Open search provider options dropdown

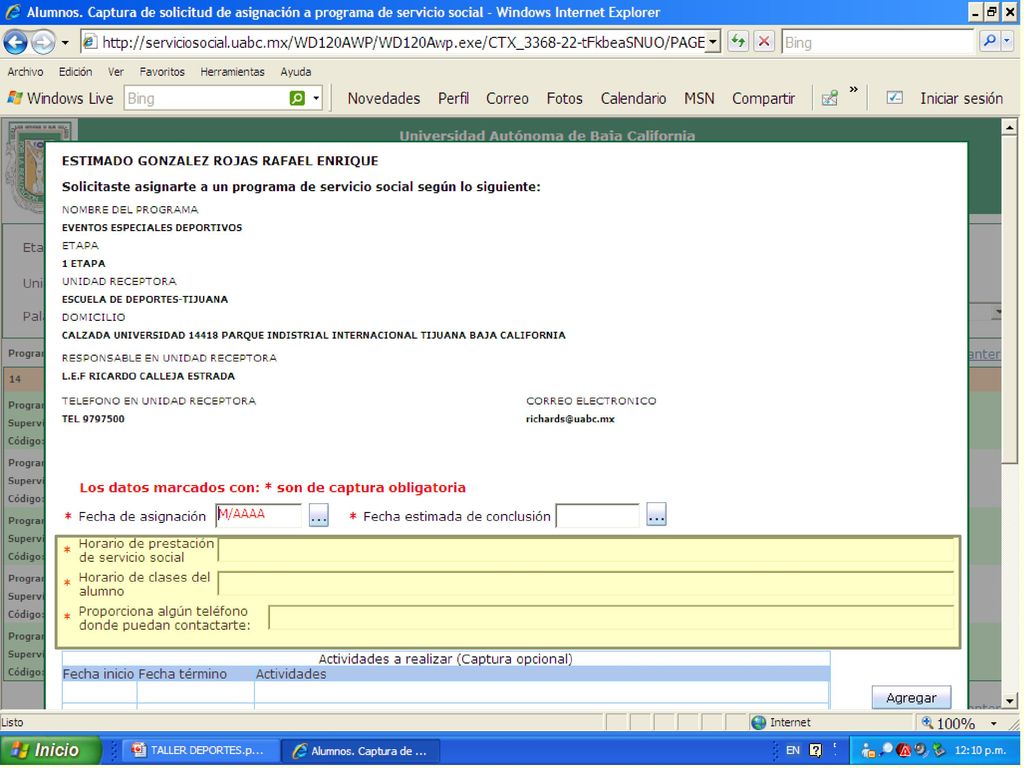click(x=1007, y=42)
